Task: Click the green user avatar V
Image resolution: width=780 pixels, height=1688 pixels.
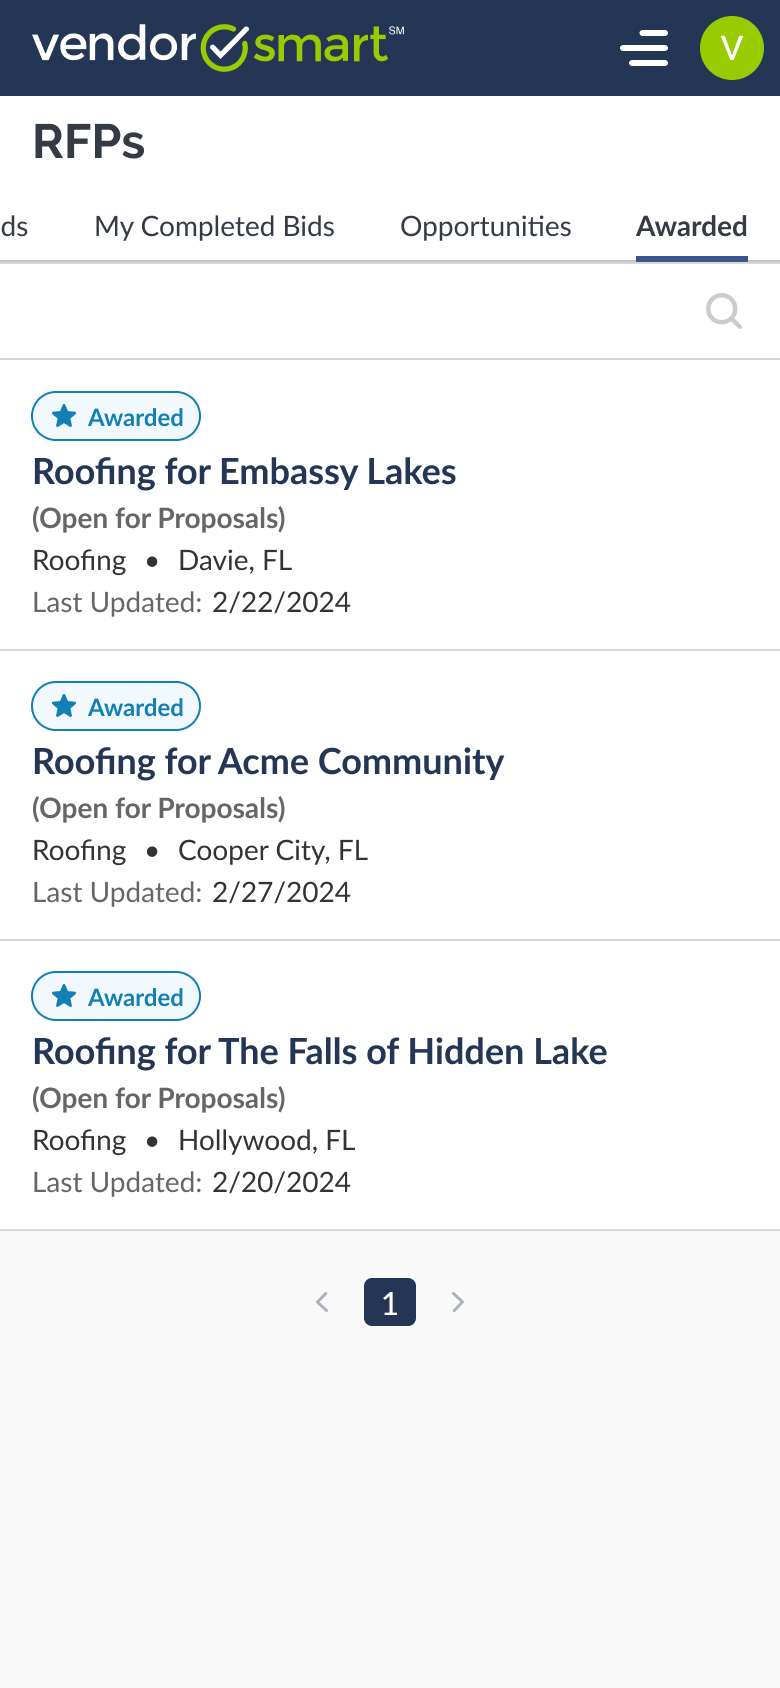Action: (731, 48)
